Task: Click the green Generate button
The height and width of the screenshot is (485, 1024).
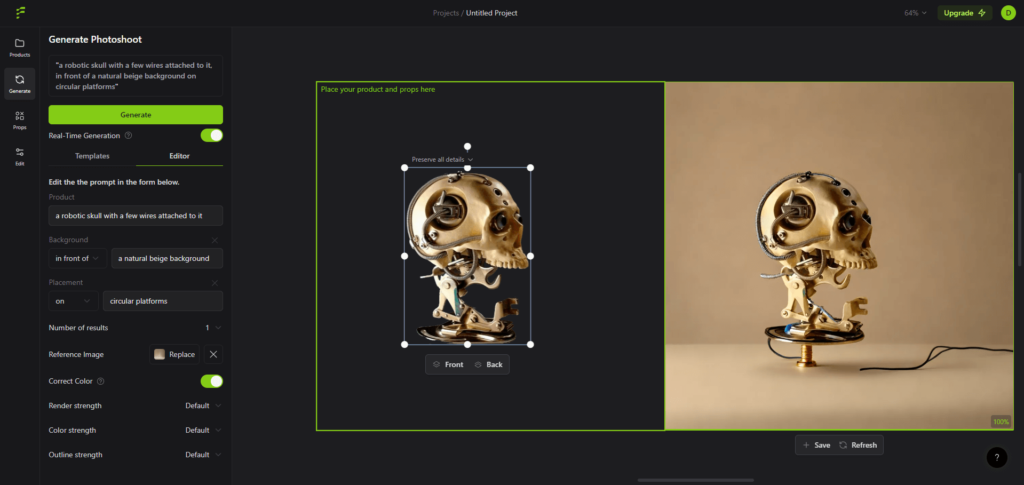Action: (x=136, y=115)
